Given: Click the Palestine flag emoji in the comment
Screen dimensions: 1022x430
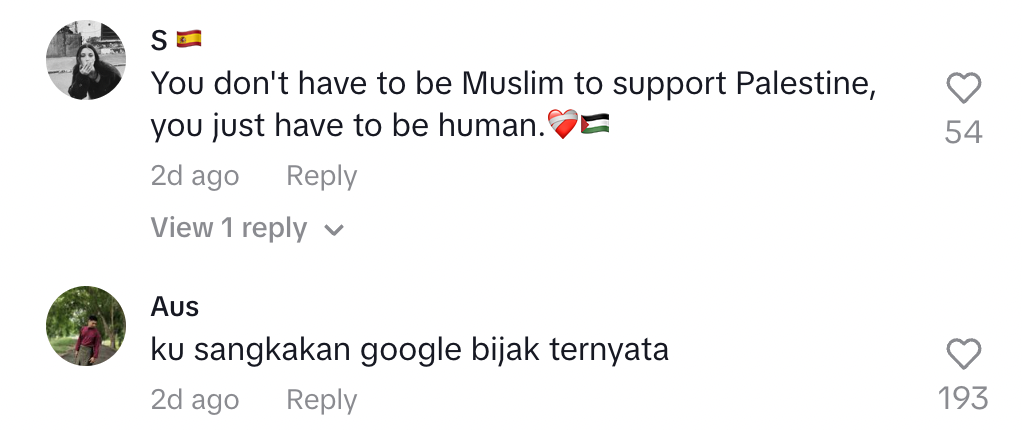Looking at the screenshot, I should (x=596, y=126).
